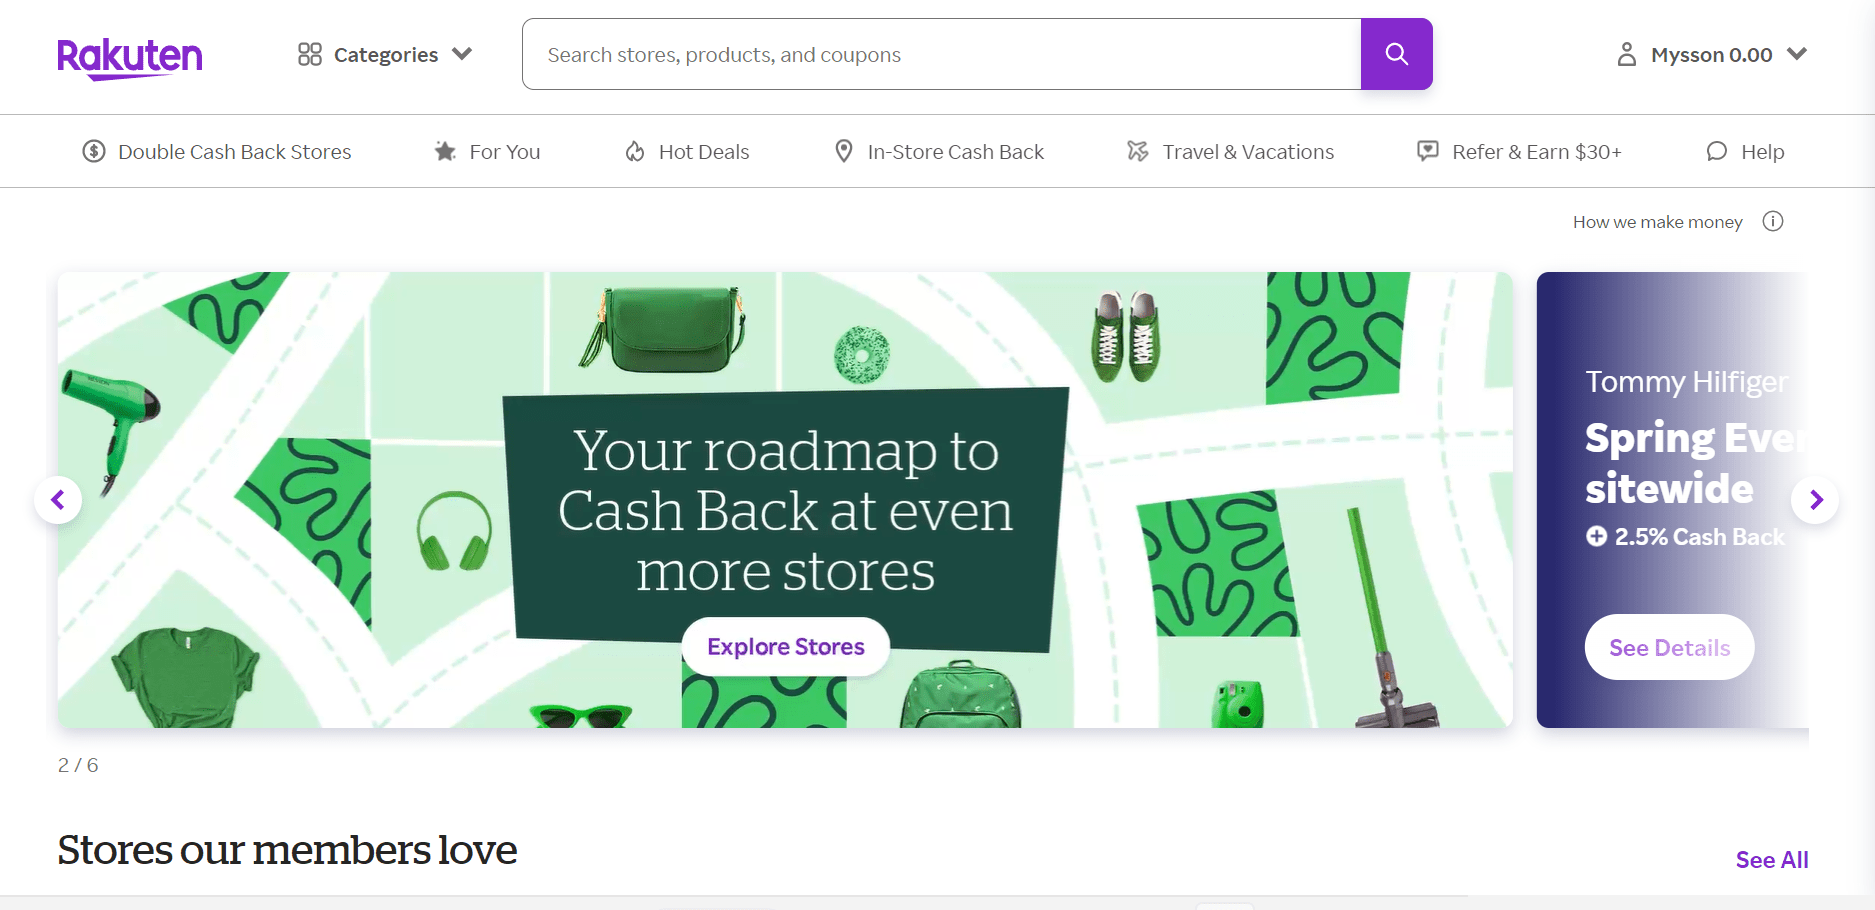Go to previous carousel slide arrow

58,499
